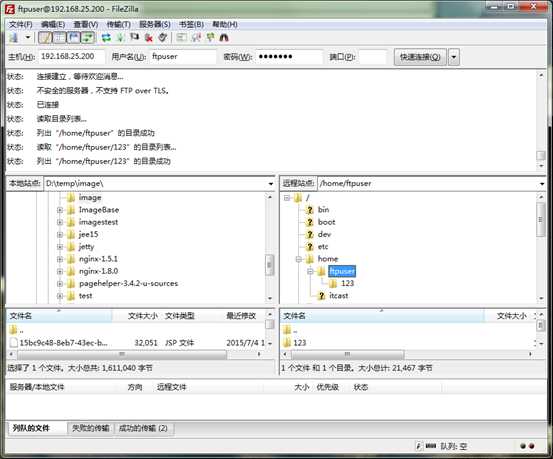
Task: Expand the imagestest local folder
Action: [60, 223]
